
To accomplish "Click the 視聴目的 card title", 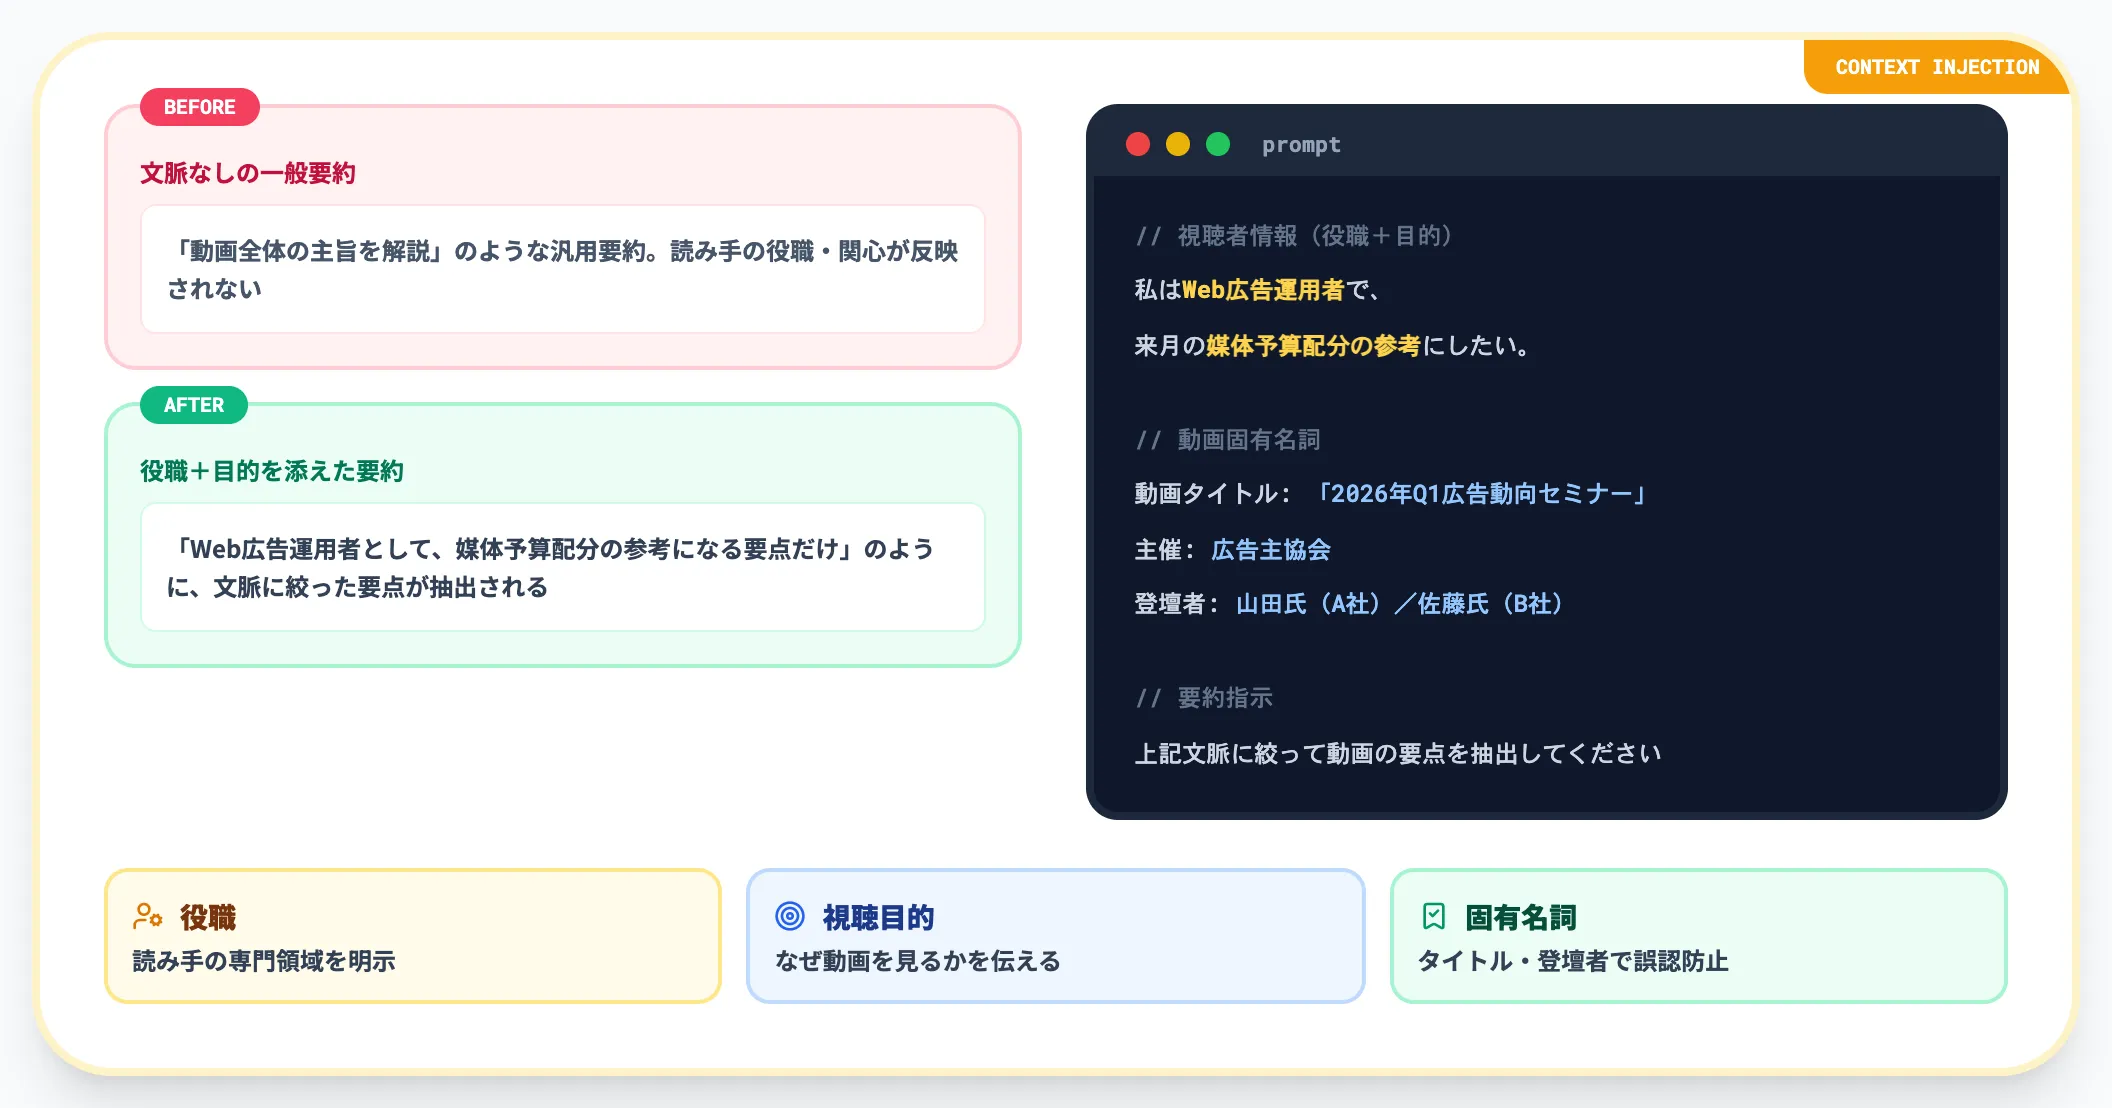I will (878, 917).
